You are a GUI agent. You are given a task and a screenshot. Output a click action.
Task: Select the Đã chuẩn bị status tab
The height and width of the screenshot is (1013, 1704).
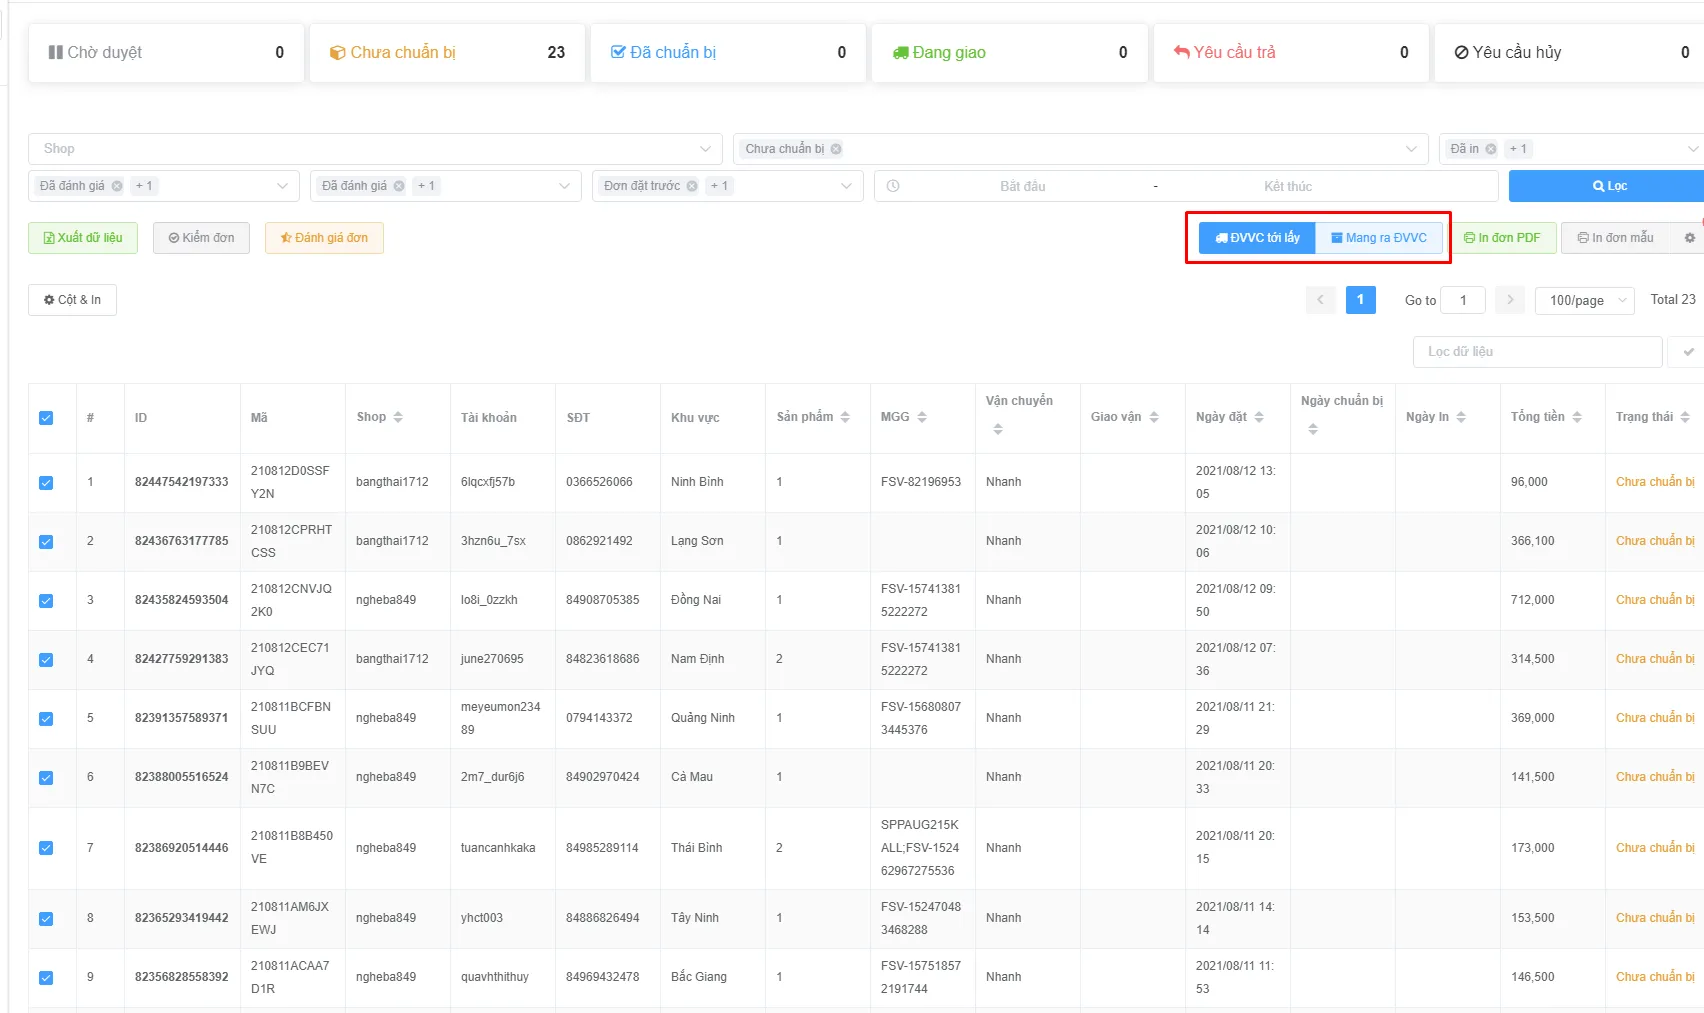(728, 53)
